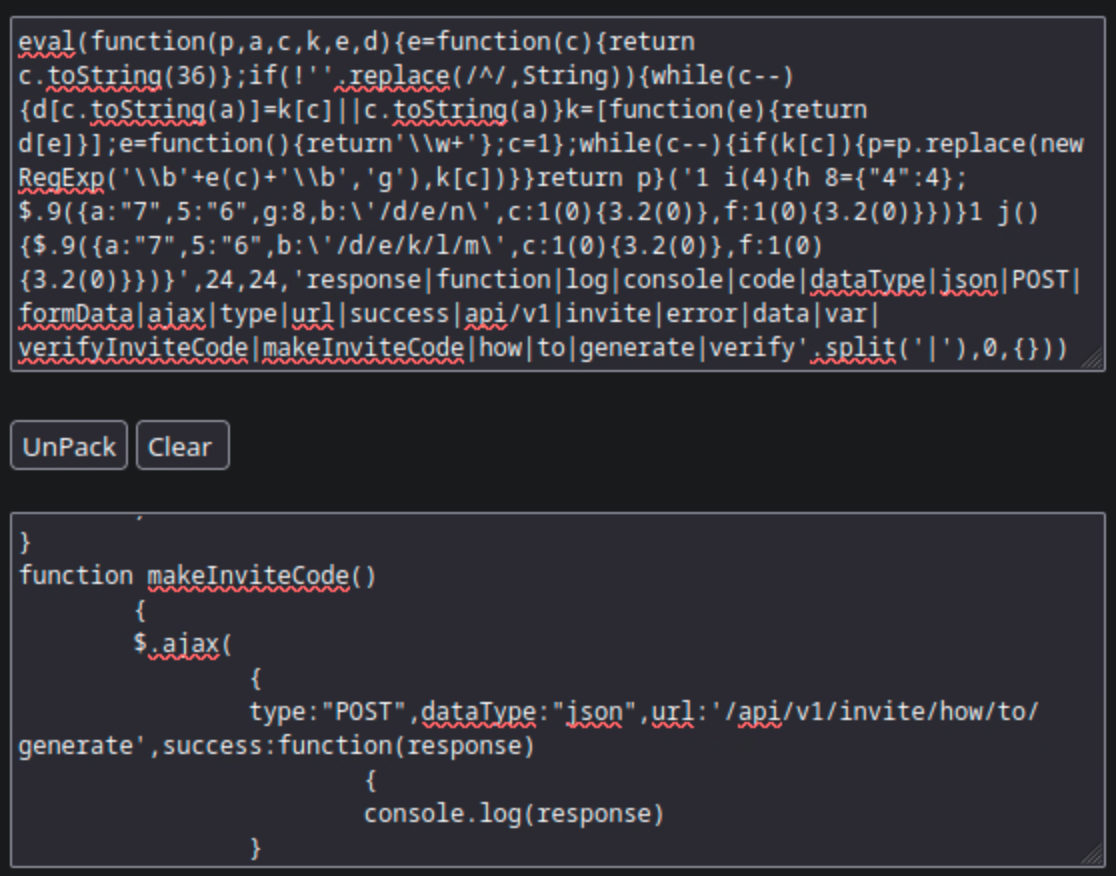Screen dimensions: 1116x876
Task: Grab the input textarea resize handle
Action: click(x=1093, y=359)
